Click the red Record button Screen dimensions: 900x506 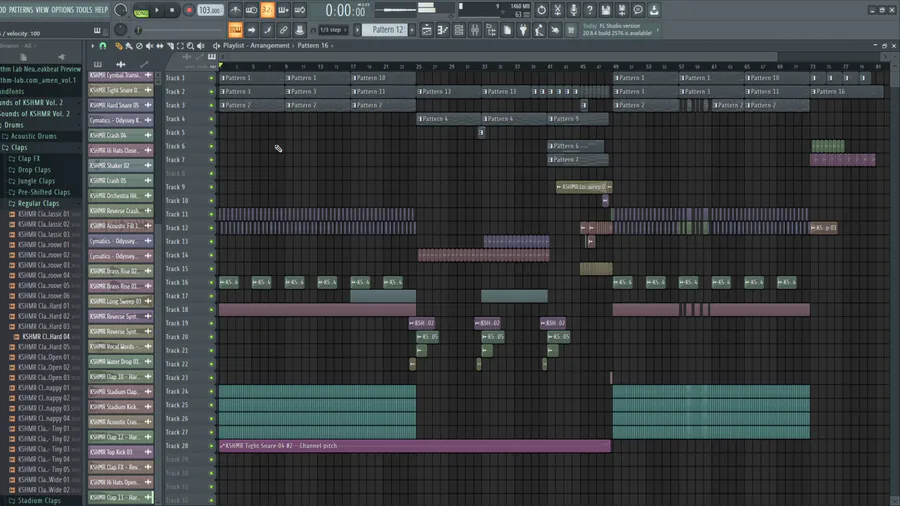(188, 10)
